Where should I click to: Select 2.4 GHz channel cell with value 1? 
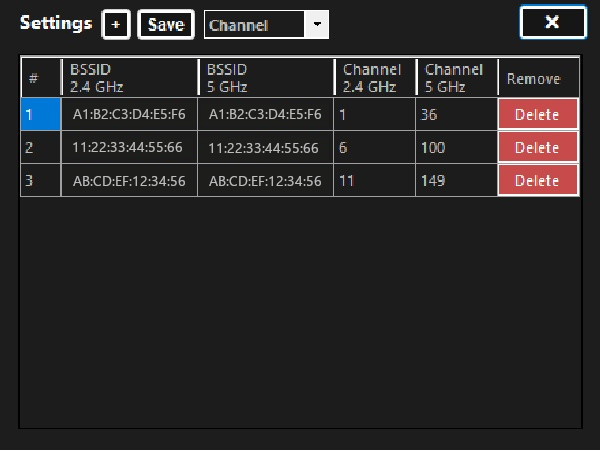click(375, 114)
